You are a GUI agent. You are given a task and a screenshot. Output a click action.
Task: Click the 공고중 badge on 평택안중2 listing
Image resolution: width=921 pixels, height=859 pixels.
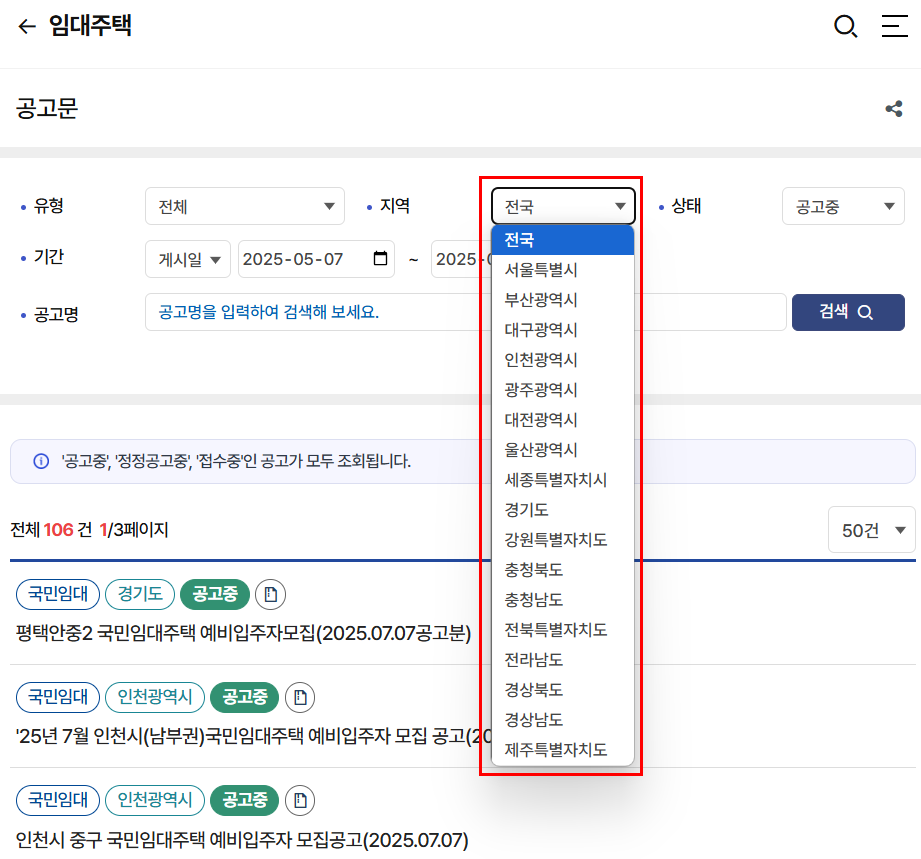point(215,594)
